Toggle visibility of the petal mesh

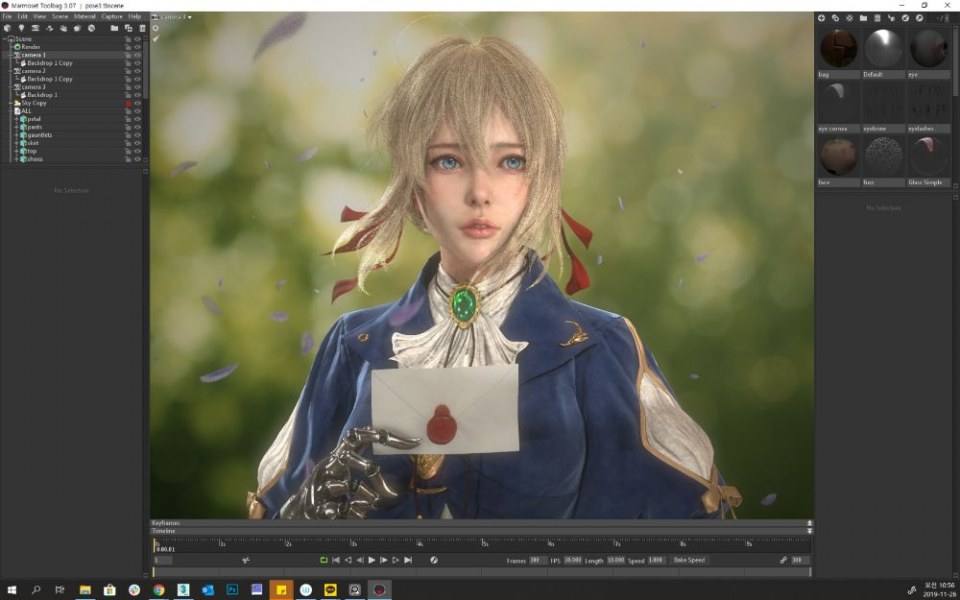click(x=138, y=119)
